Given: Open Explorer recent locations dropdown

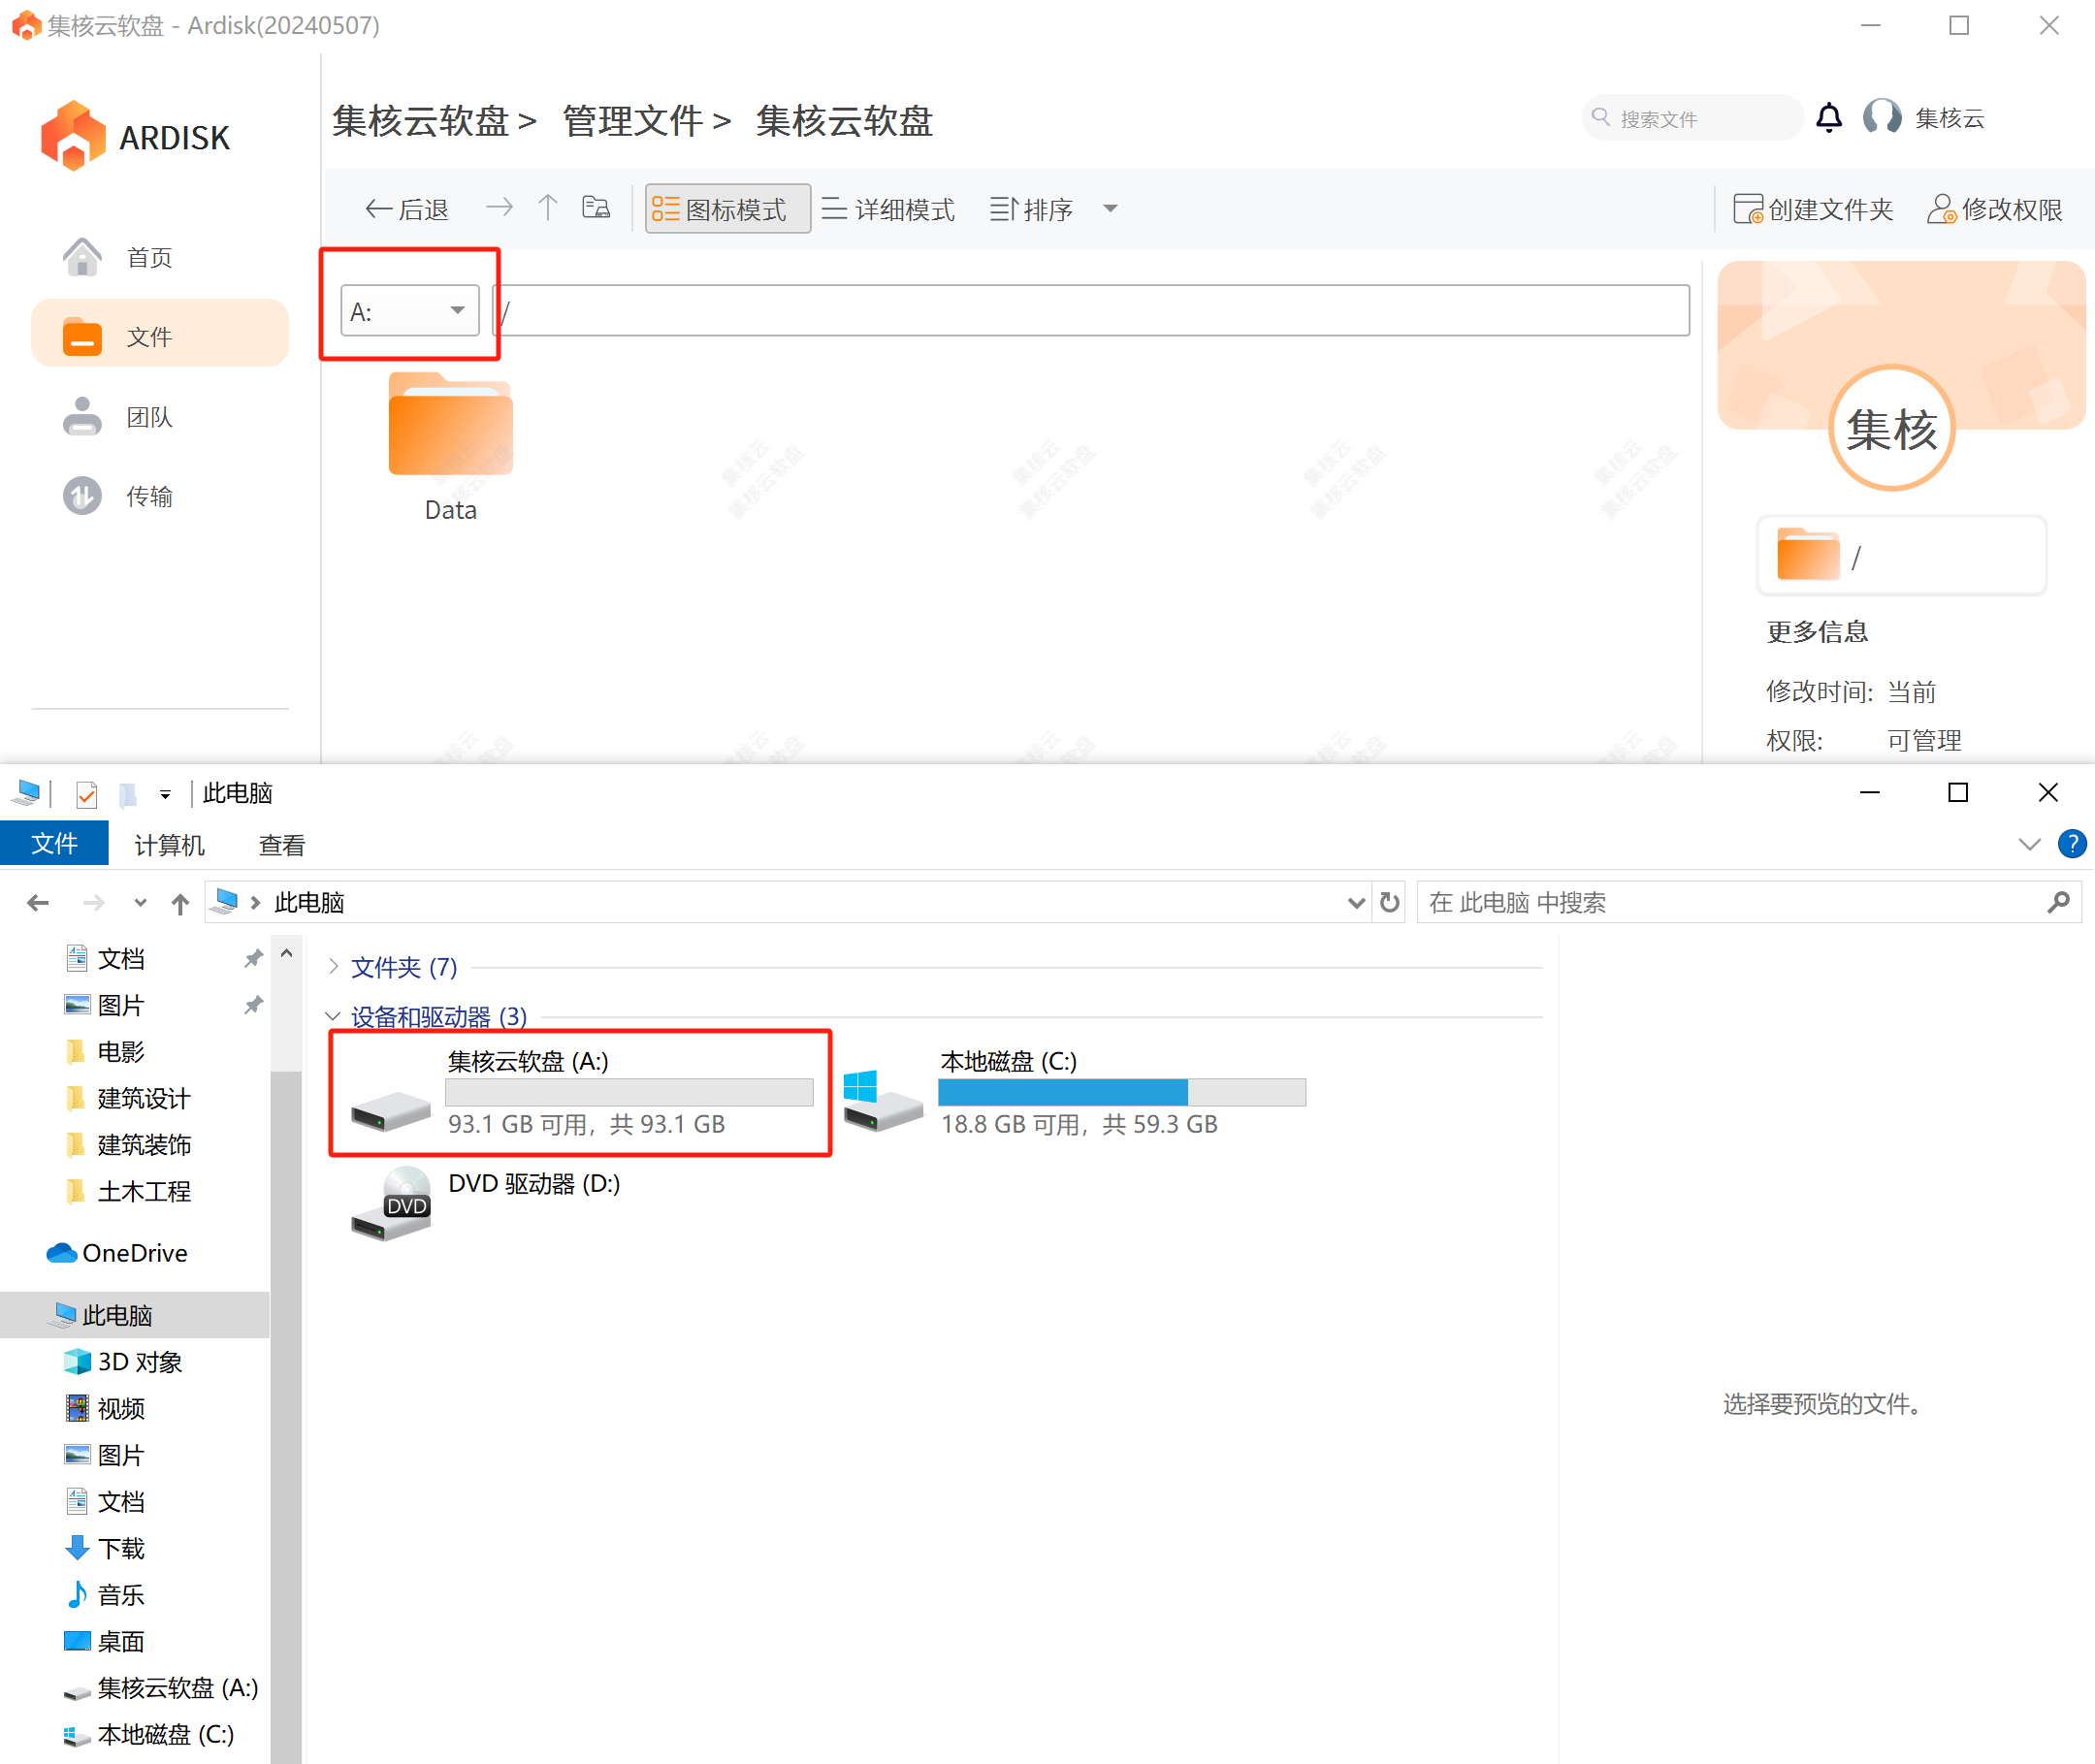Looking at the screenshot, I should click(x=140, y=903).
